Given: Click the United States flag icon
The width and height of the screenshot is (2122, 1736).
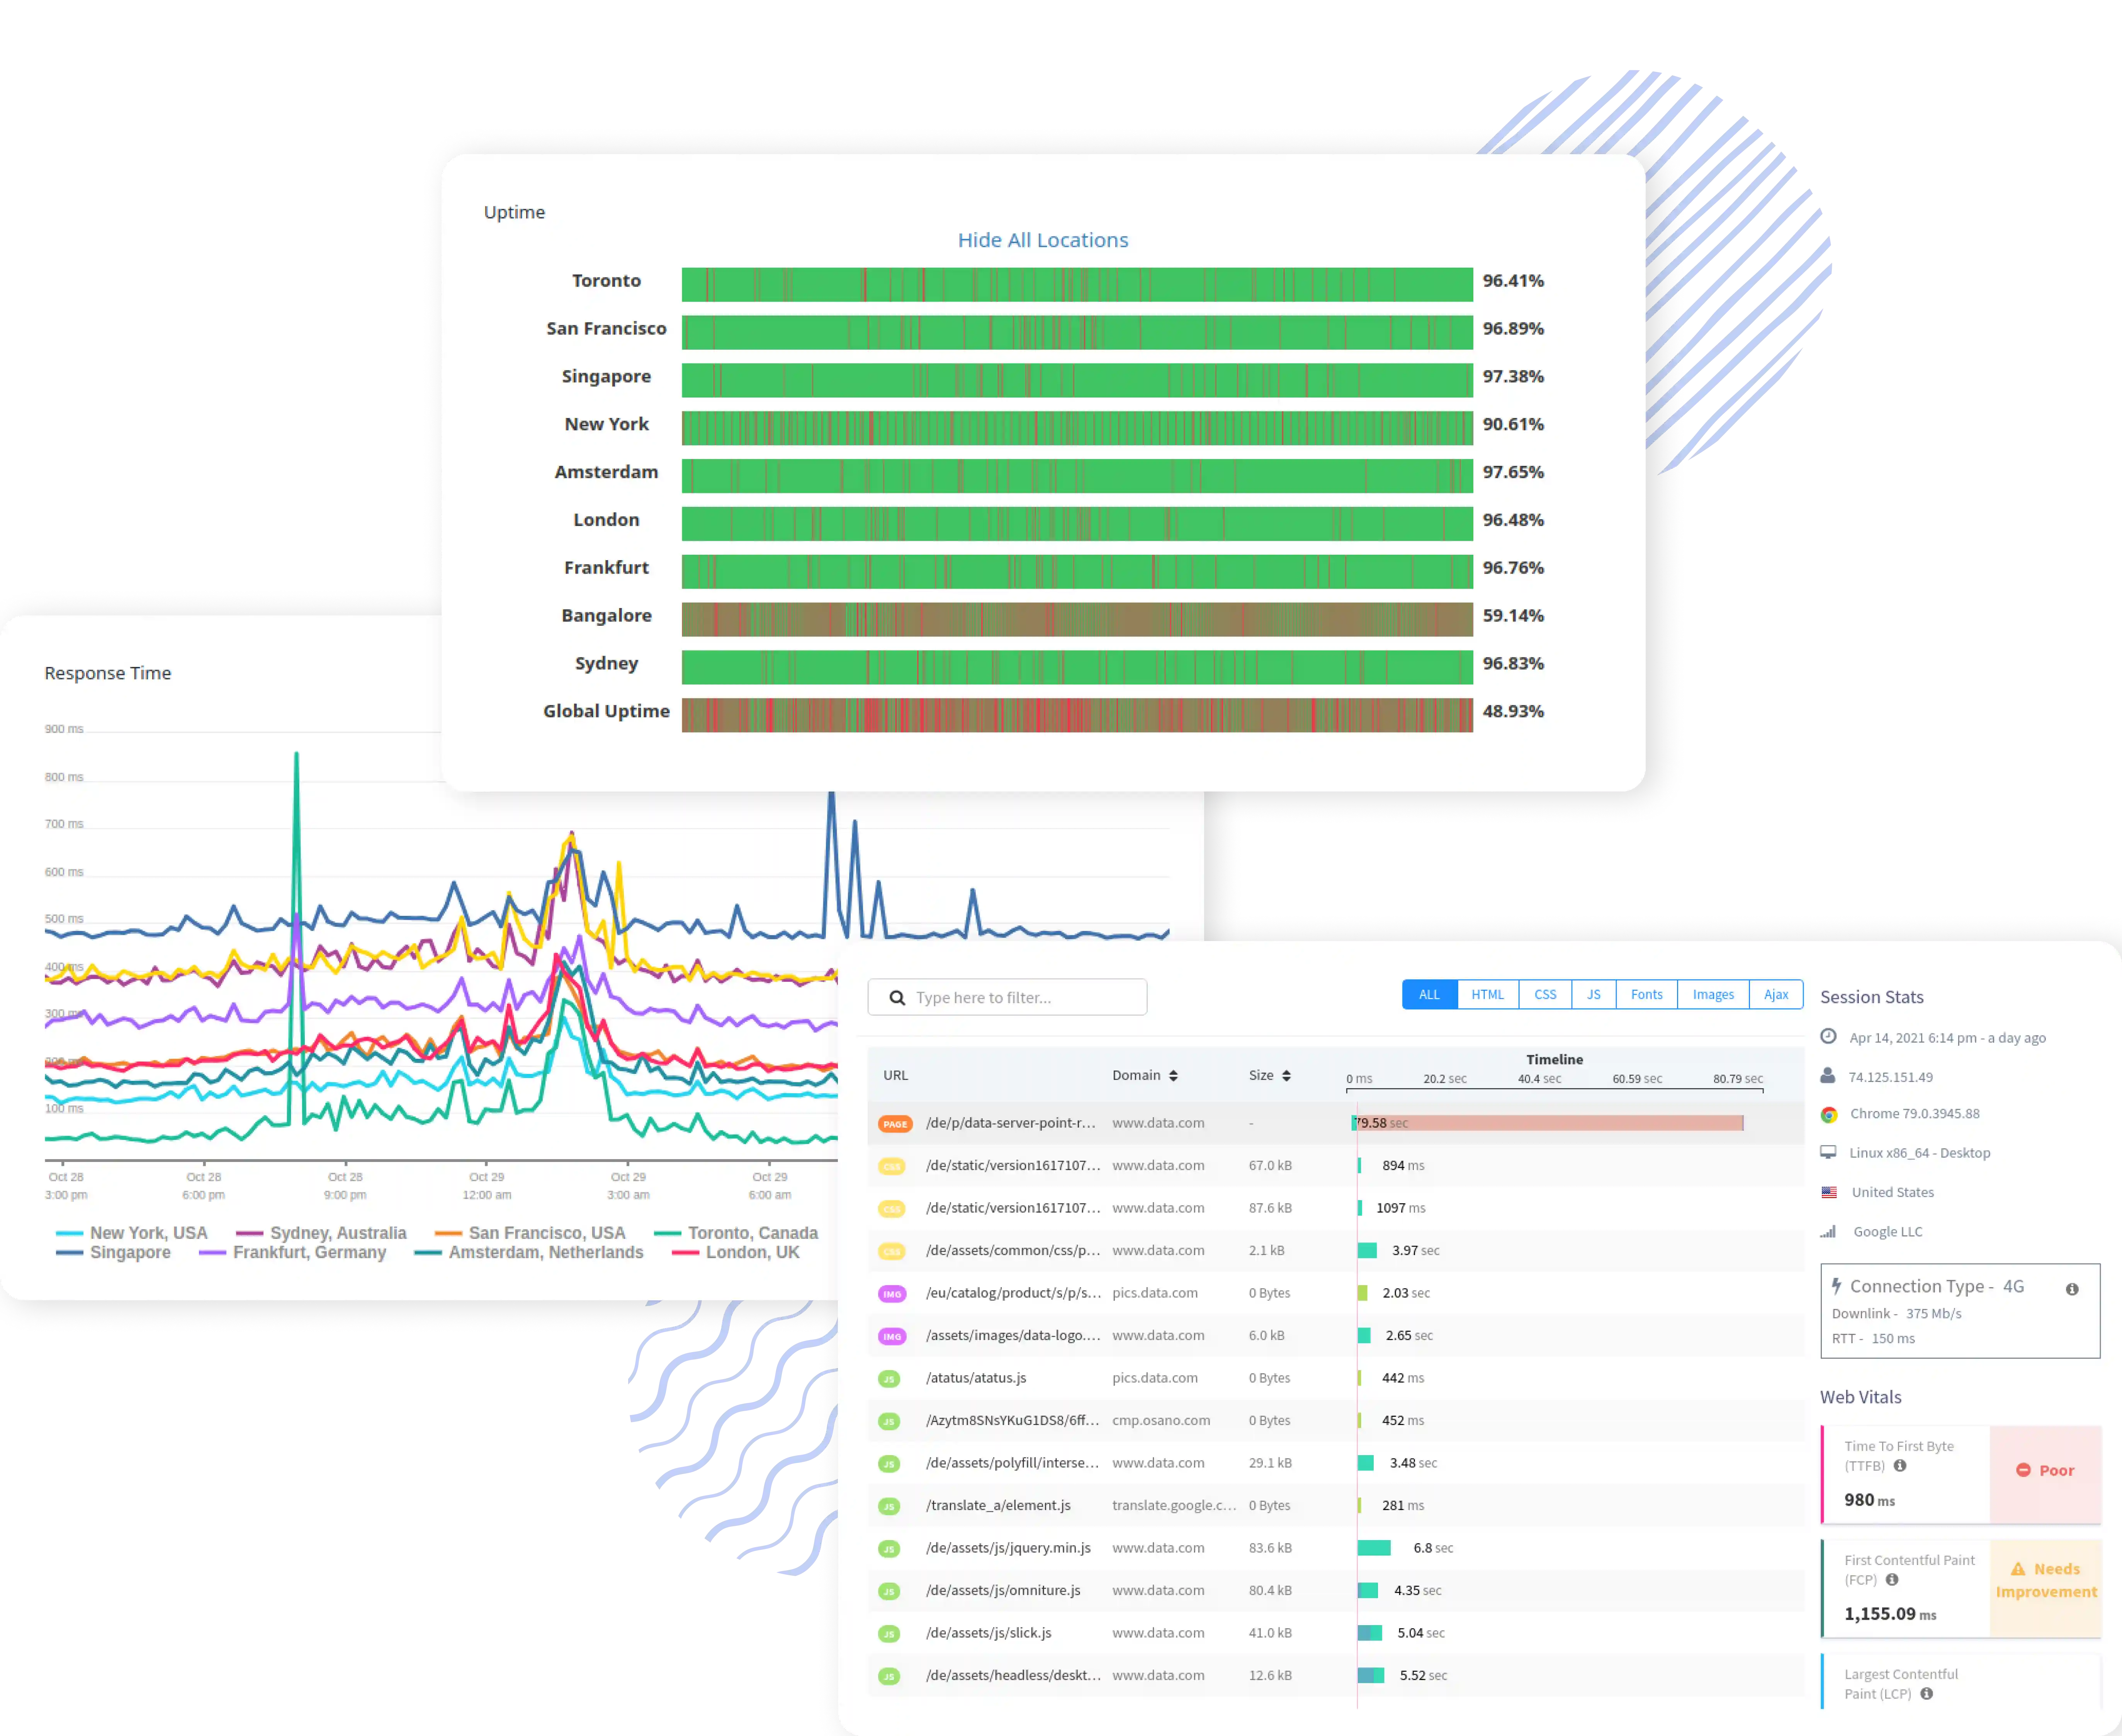Looking at the screenshot, I should tap(1829, 1192).
